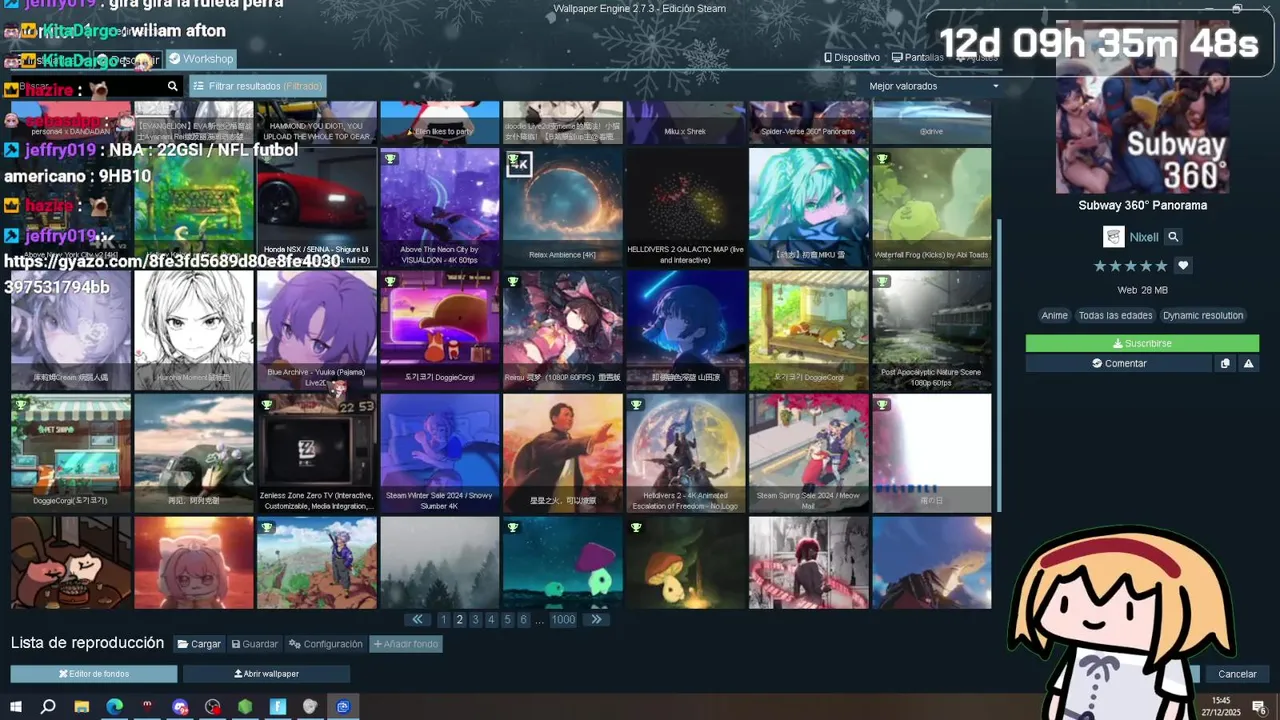Go to results page 1
Screen dimensions: 1280x720
(444, 620)
